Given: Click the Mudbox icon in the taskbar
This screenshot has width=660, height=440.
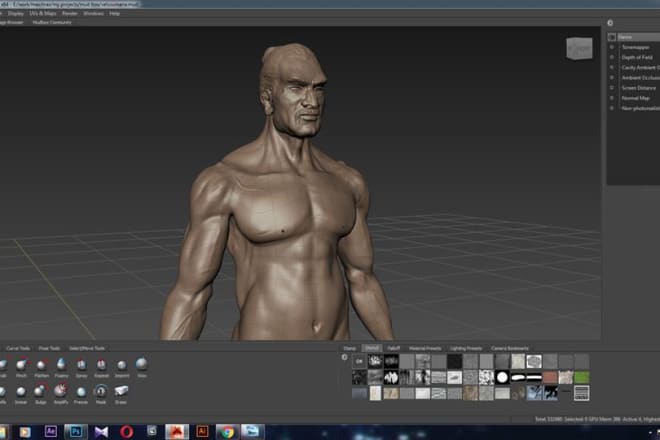Looking at the screenshot, I should click(x=177, y=432).
